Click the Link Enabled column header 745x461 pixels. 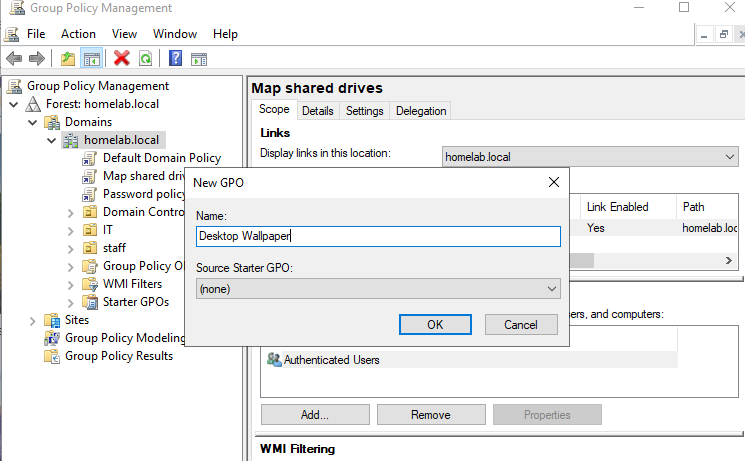pos(628,207)
